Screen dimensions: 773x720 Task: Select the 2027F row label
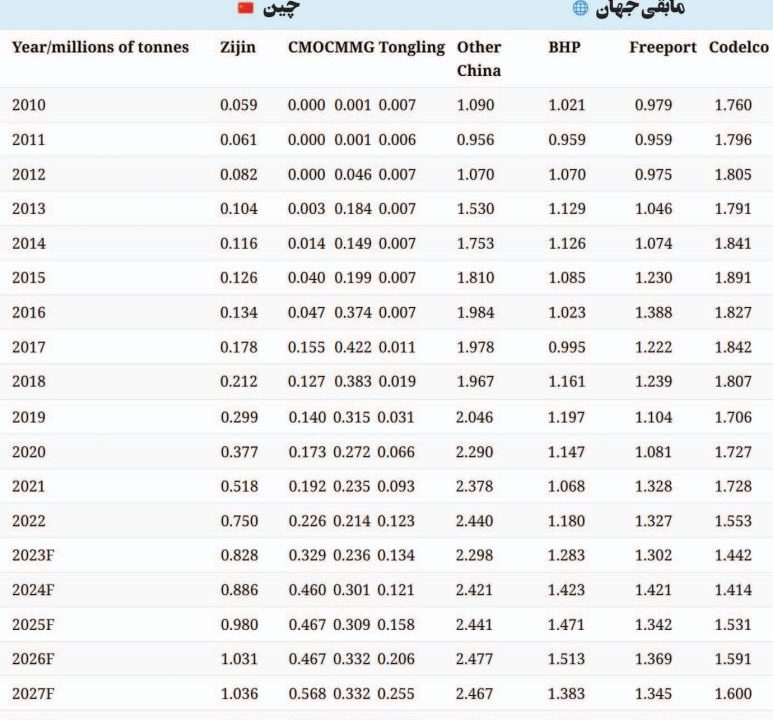pos(33,694)
